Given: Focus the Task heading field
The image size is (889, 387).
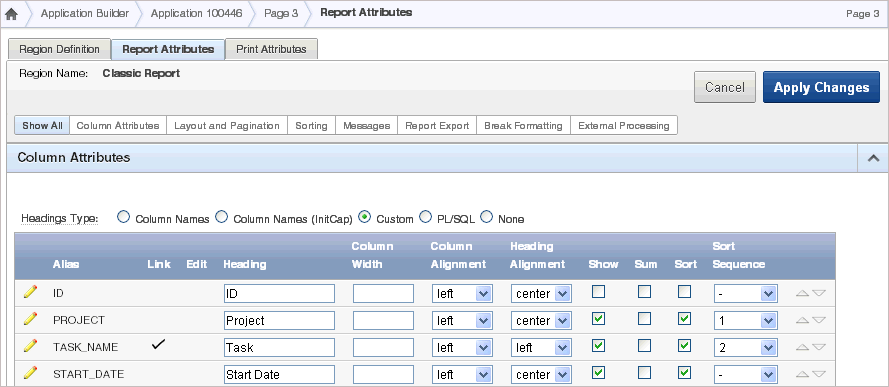Looking at the screenshot, I should (279, 347).
